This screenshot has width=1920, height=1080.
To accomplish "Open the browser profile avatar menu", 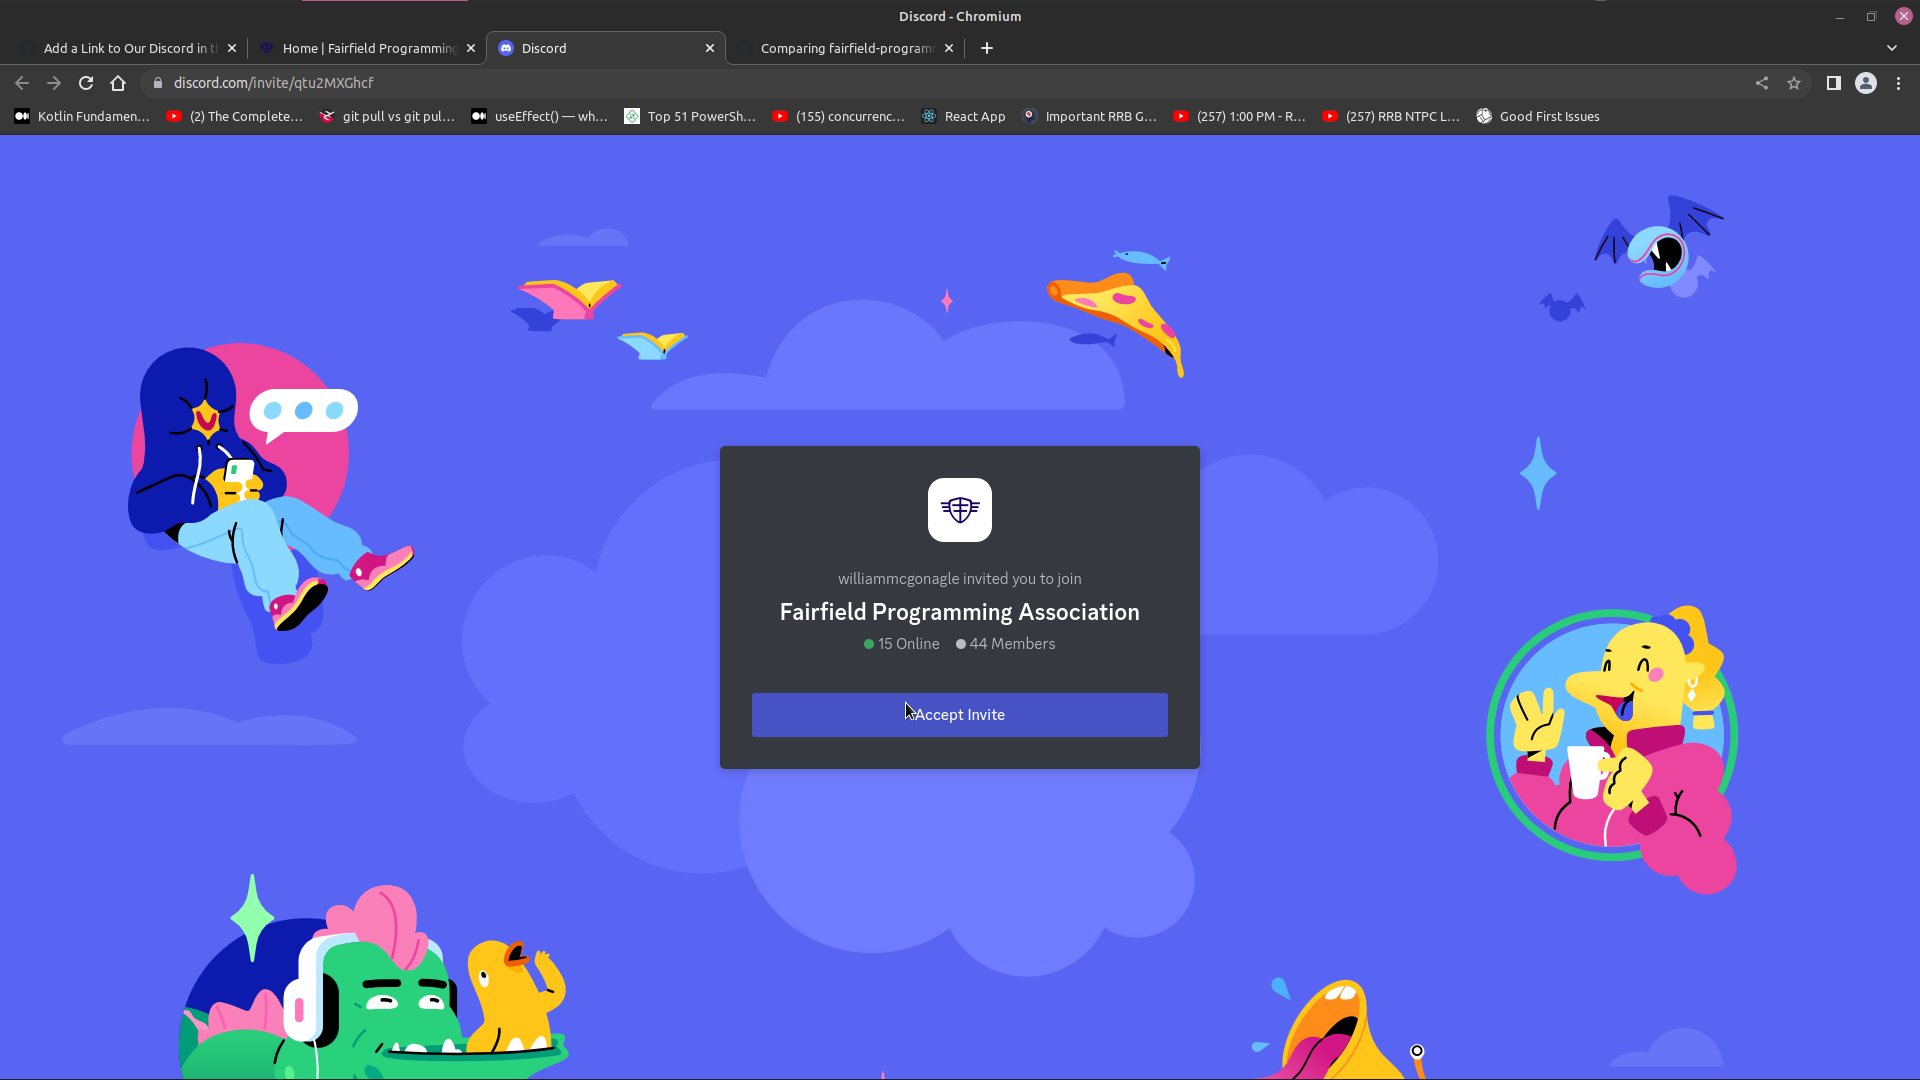I will 1866,83.
